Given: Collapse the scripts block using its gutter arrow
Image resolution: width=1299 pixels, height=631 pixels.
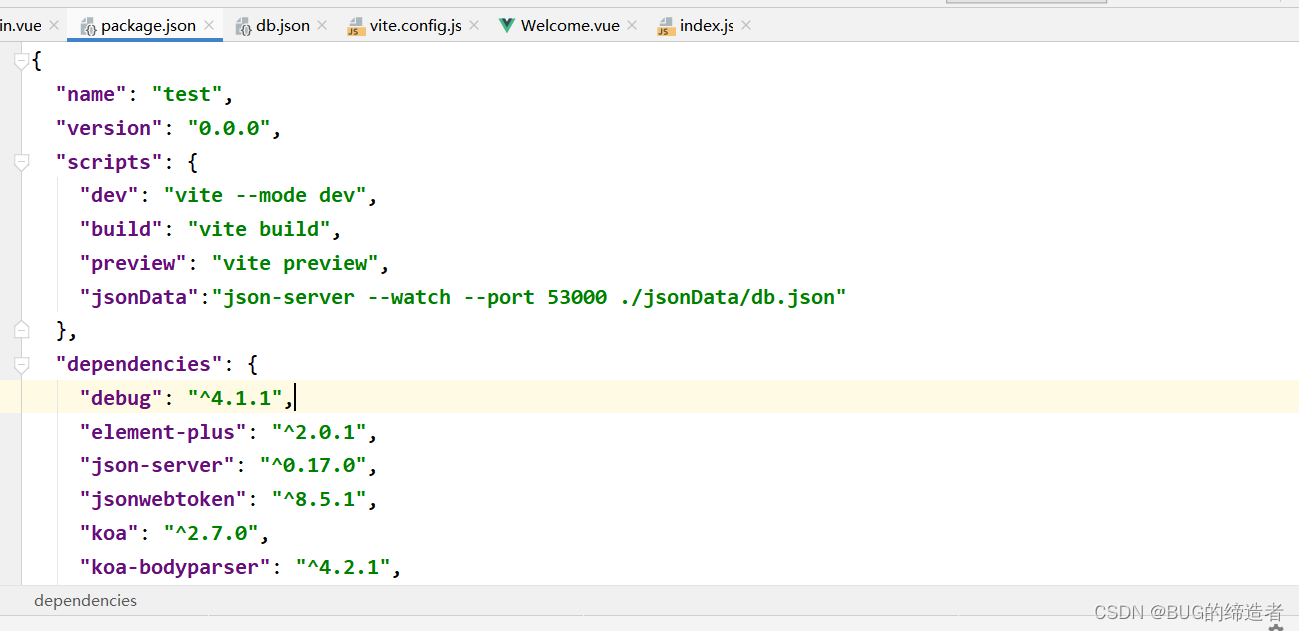Looking at the screenshot, I should coord(21,161).
